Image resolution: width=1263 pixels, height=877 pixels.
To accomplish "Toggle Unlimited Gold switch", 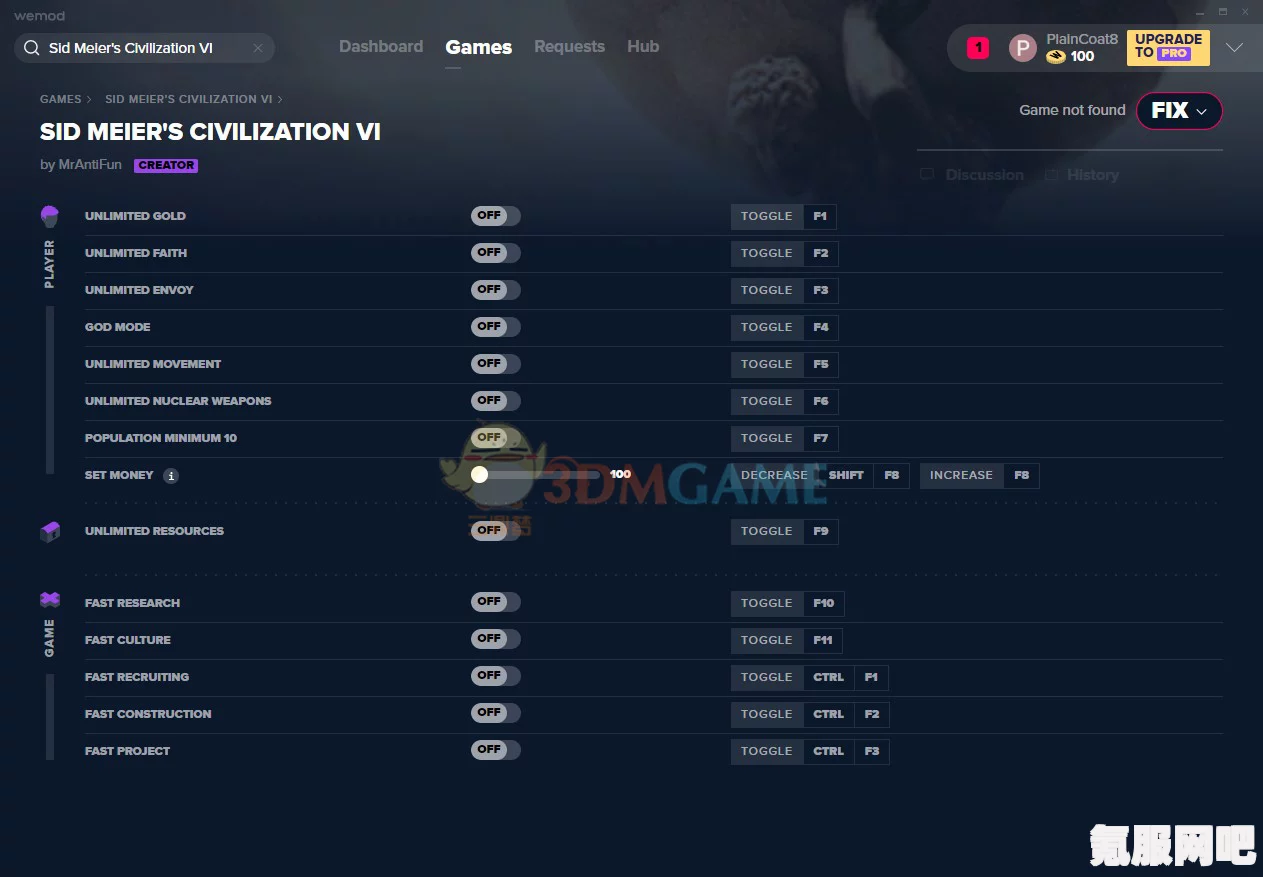I will click(496, 216).
